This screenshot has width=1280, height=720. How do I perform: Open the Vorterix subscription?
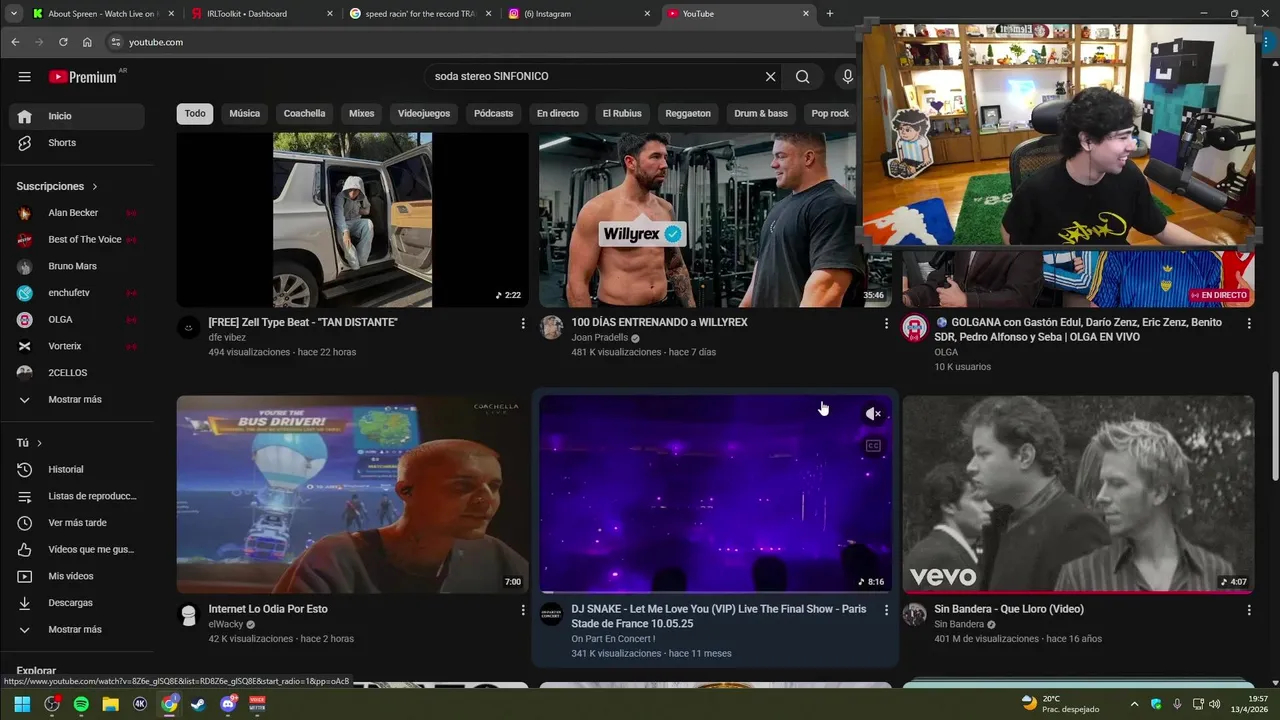pyautogui.click(x=76, y=346)
